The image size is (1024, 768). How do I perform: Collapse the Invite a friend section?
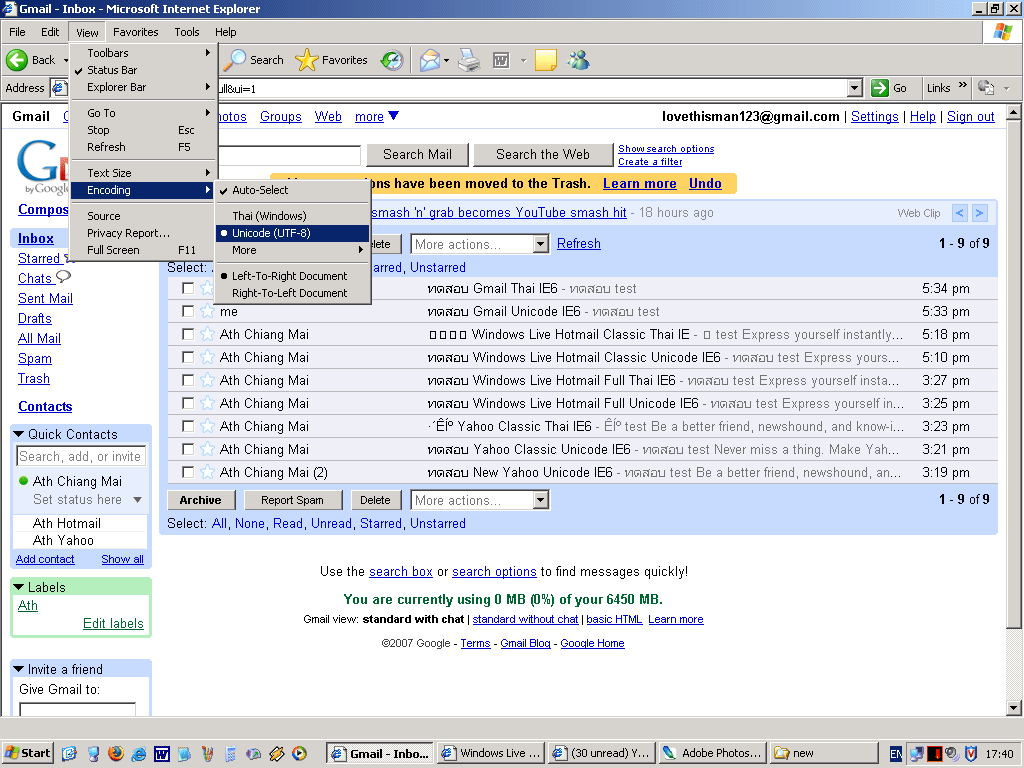(19, 669)
